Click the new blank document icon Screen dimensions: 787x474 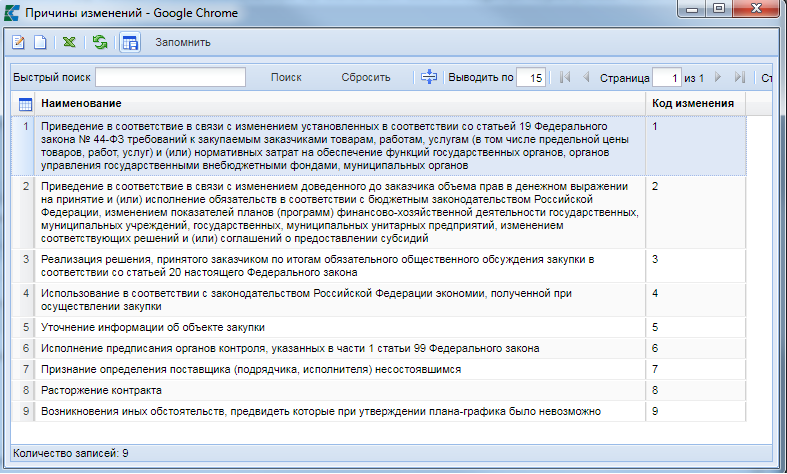point(40,42)
